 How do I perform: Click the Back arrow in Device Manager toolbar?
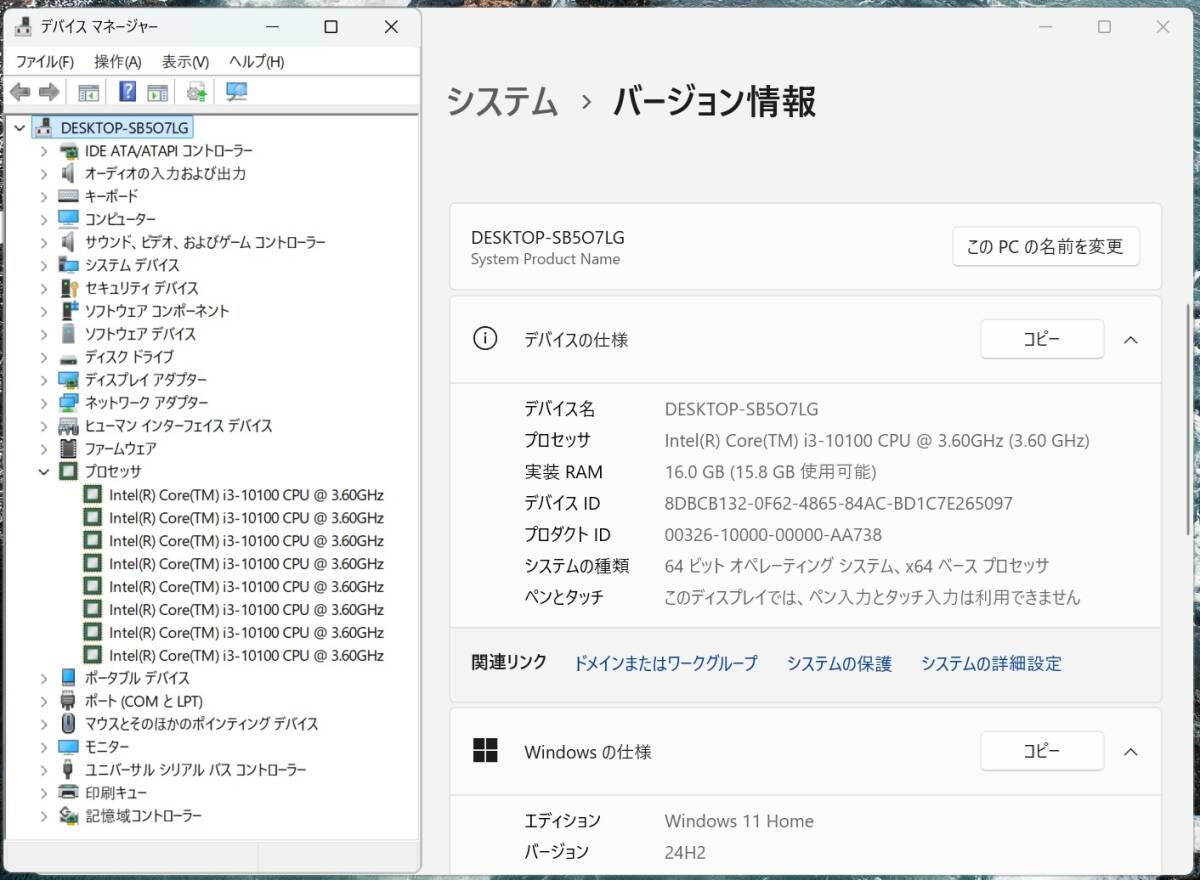(20, 93)
